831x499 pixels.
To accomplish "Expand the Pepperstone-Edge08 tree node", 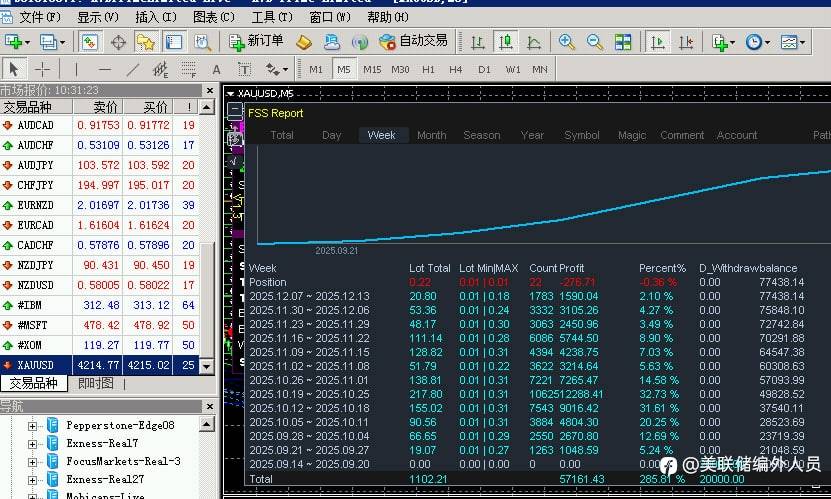I will coord(32,426).
